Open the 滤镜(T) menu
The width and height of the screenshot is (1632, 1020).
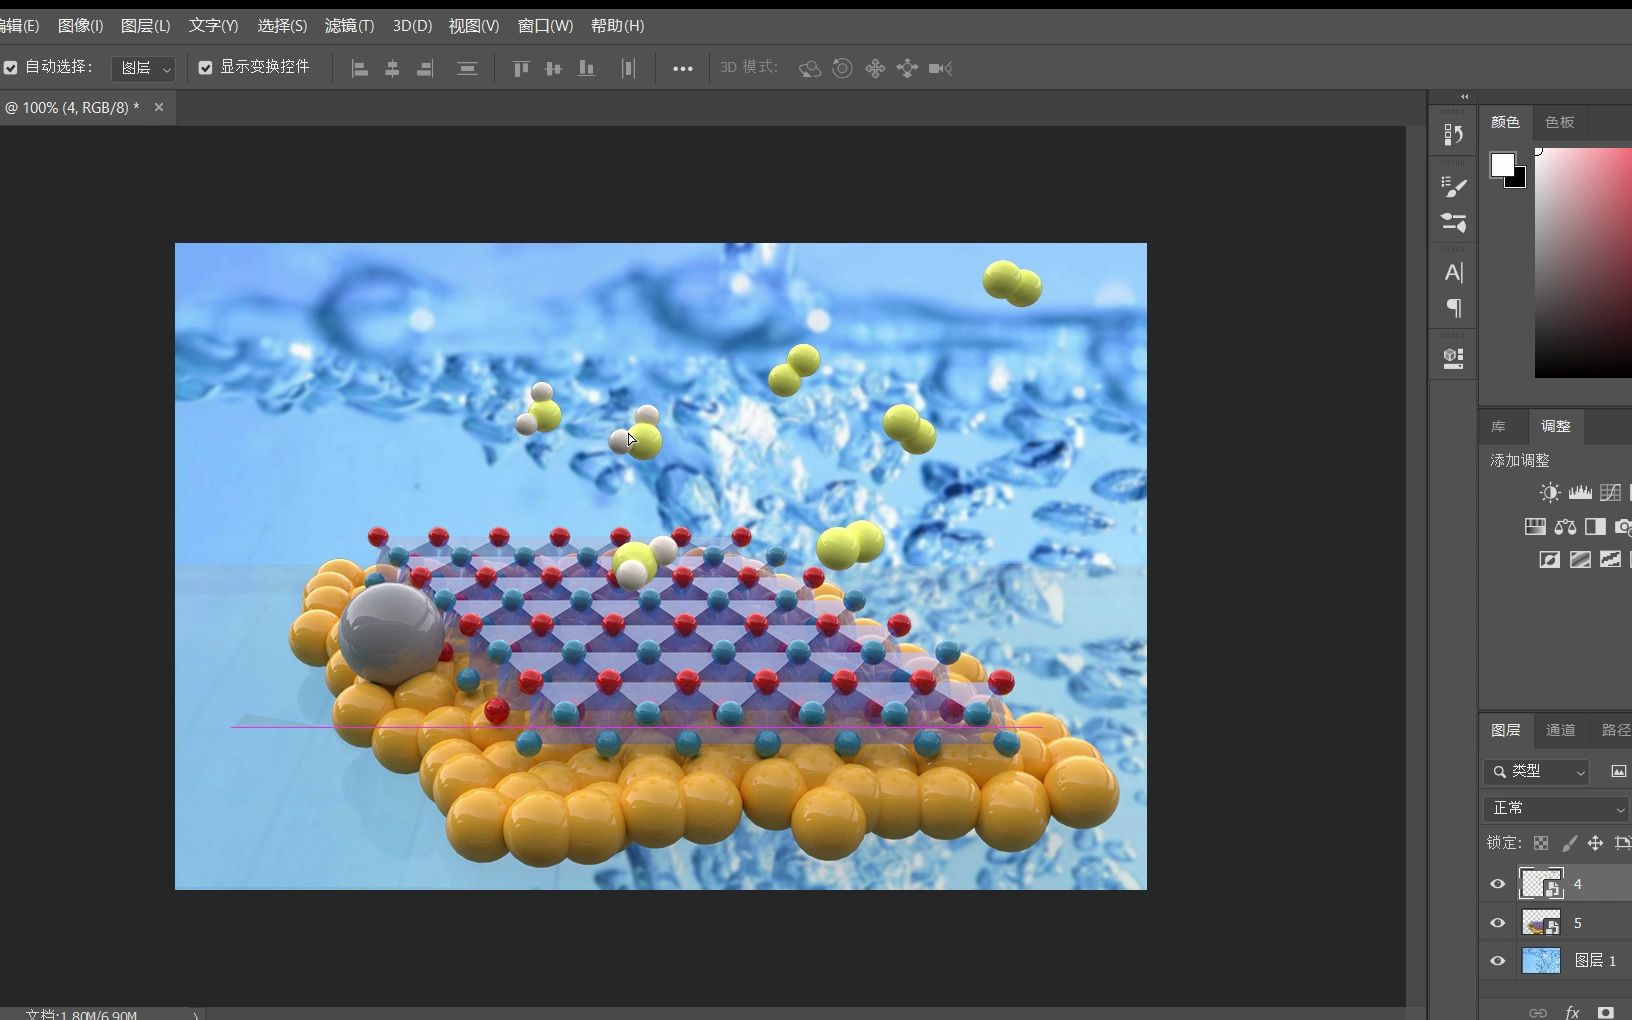coord(349,26)
